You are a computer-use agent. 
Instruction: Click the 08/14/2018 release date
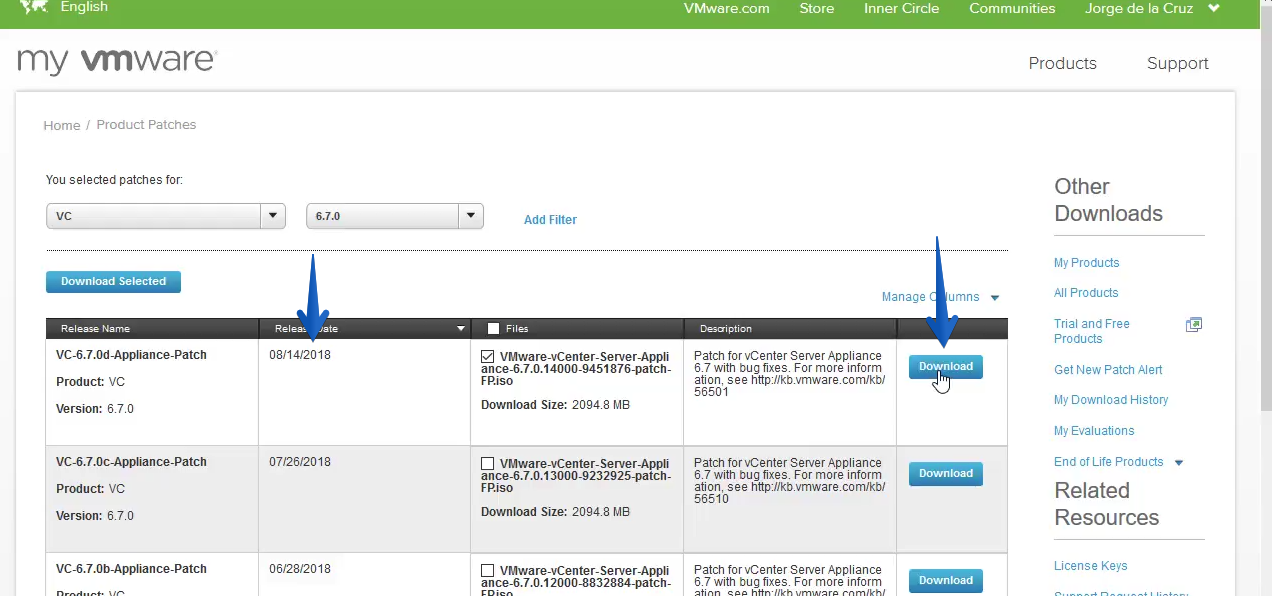click(299, 355)
